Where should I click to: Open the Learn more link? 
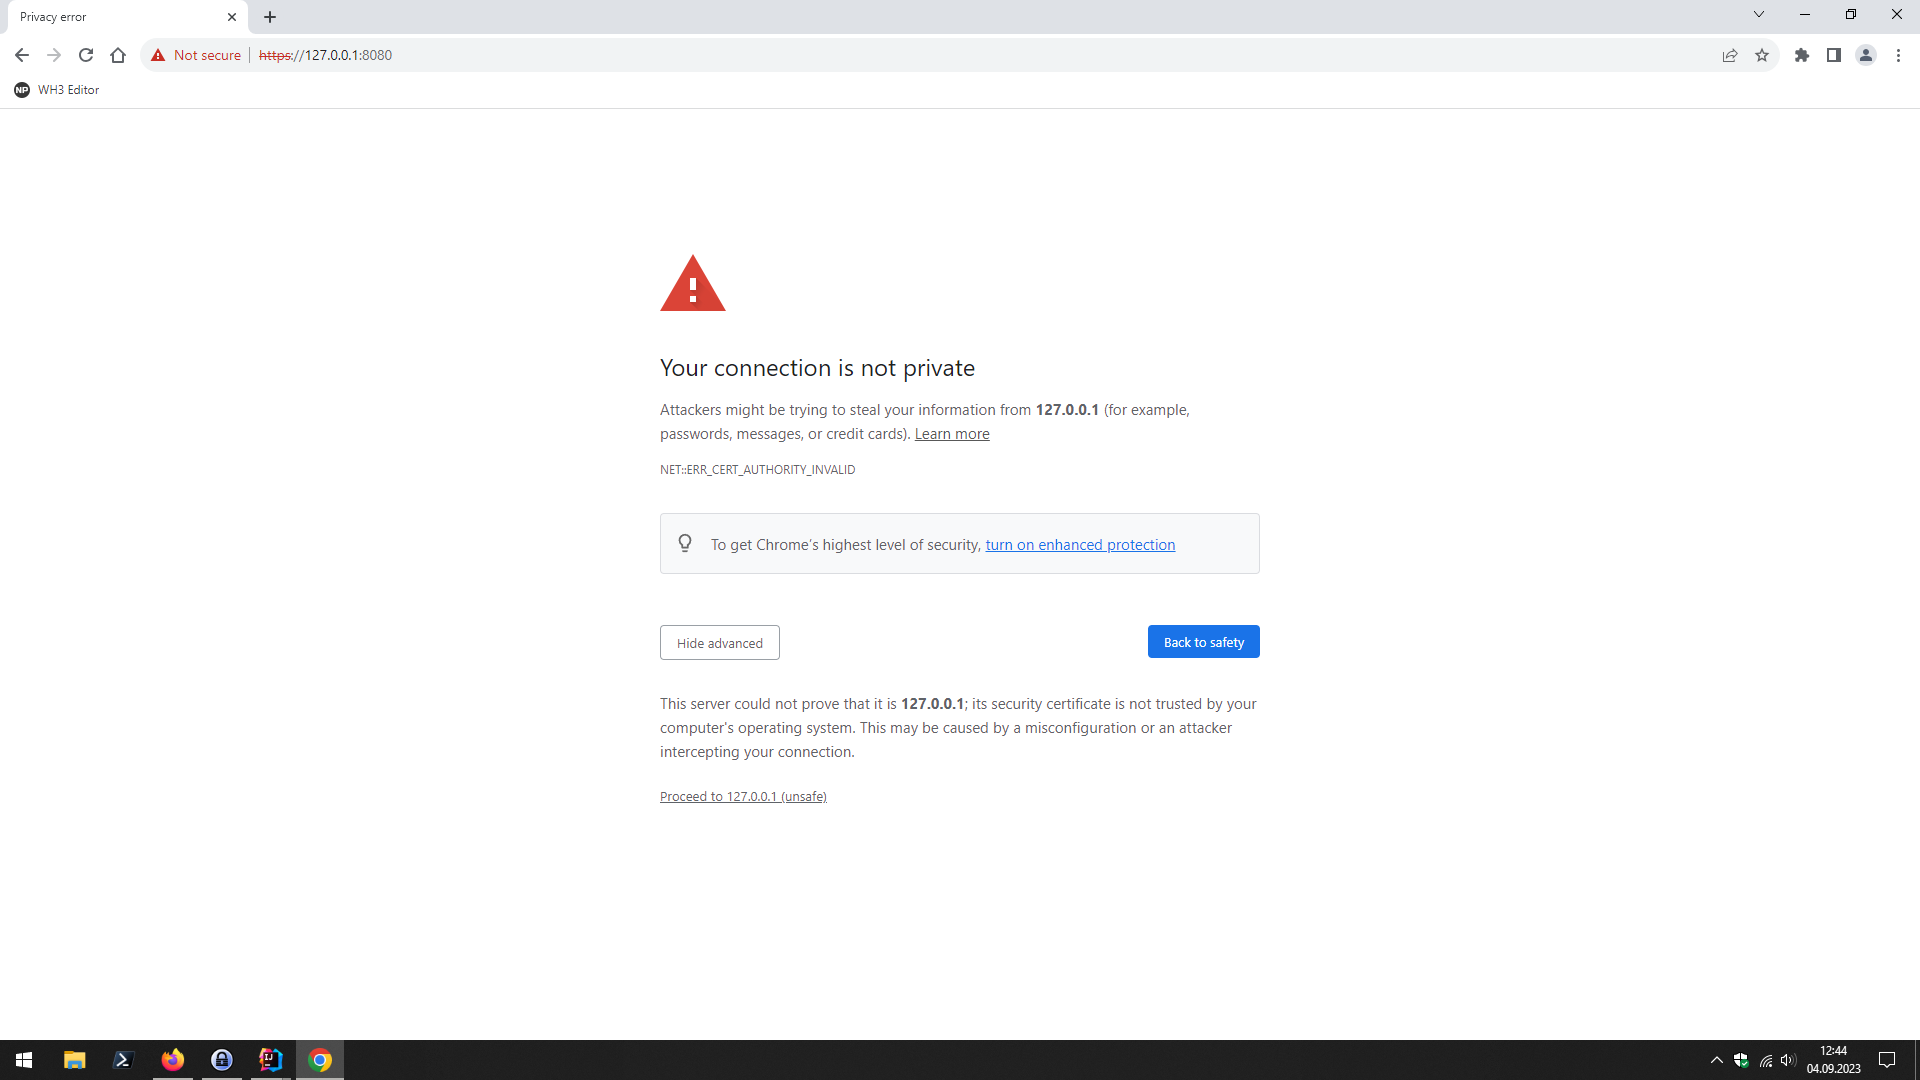[951, 433]
